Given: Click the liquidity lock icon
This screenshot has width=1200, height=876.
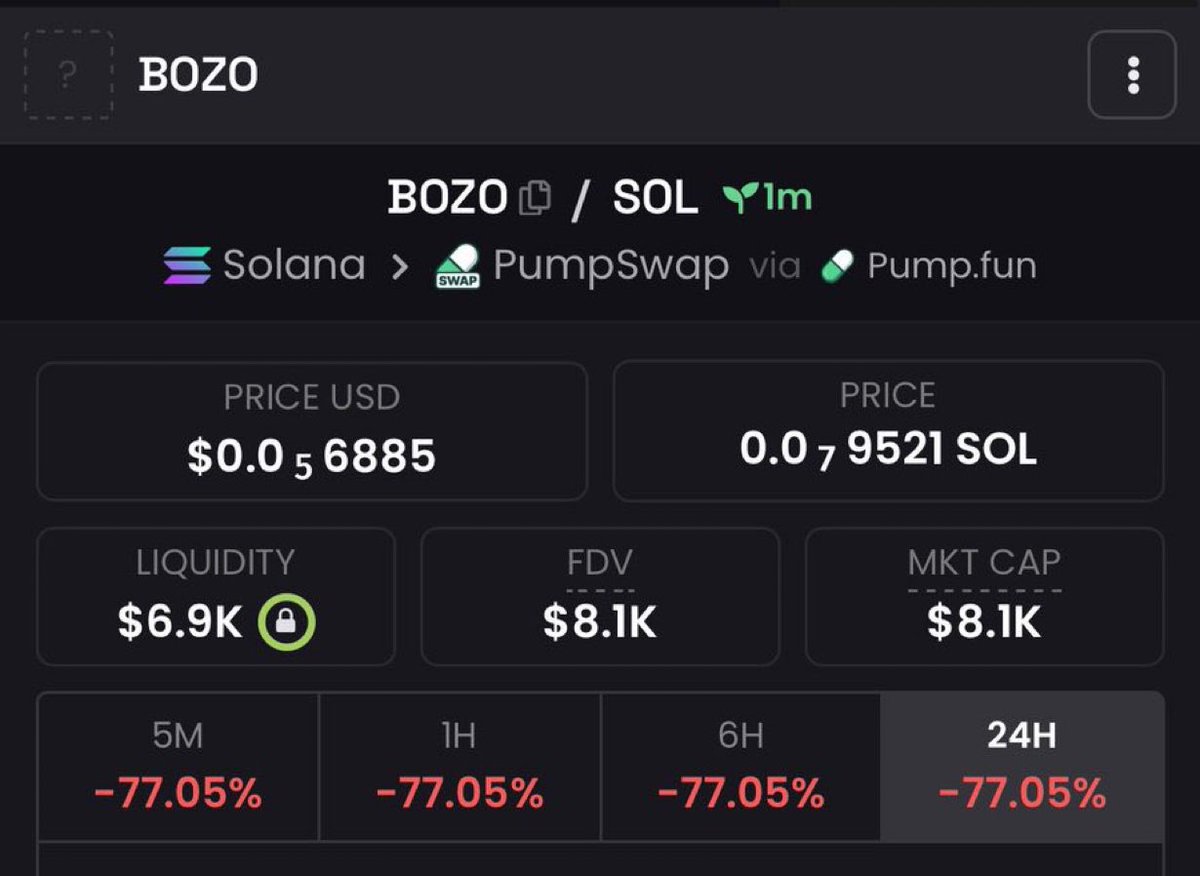Looking at the screenshot, I should click(286, 623).
